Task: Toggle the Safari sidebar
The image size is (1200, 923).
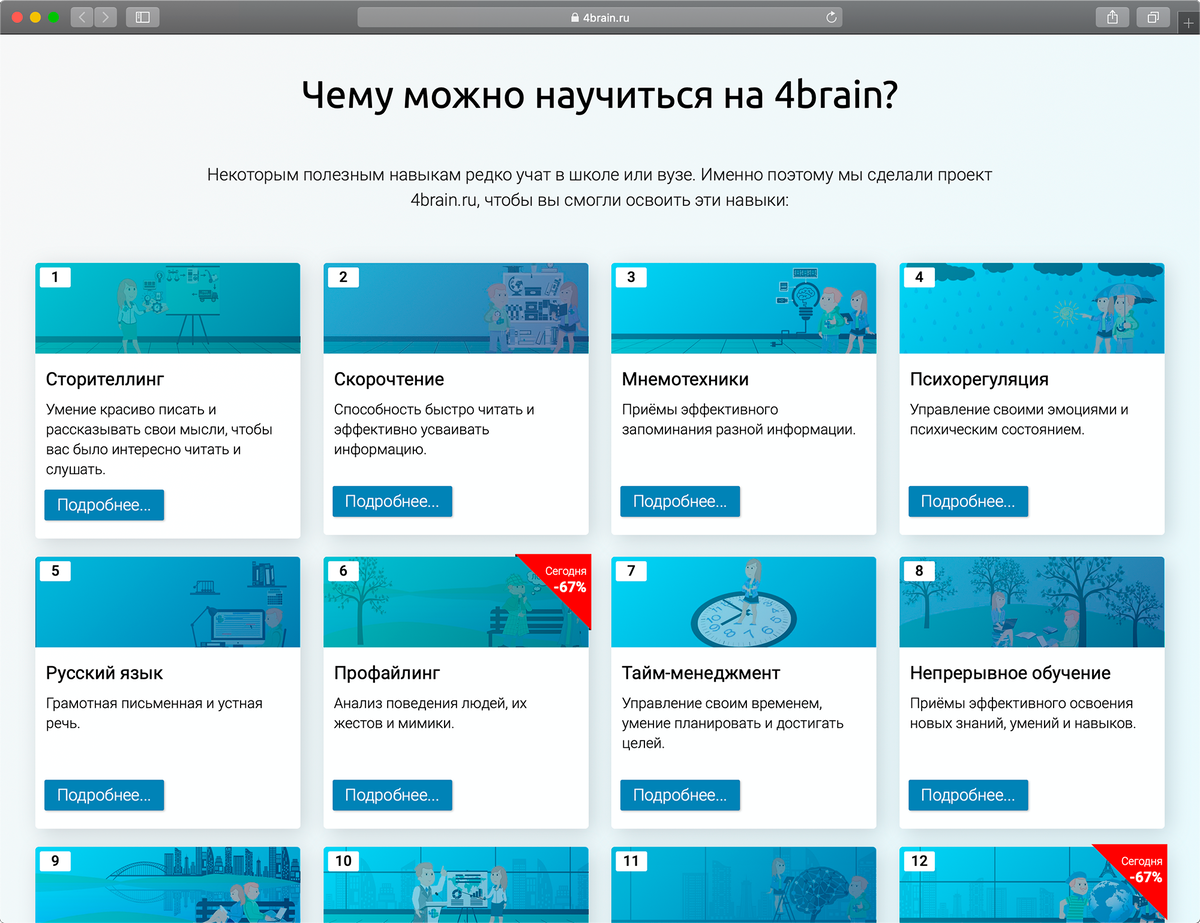Action: click(142, 17)
